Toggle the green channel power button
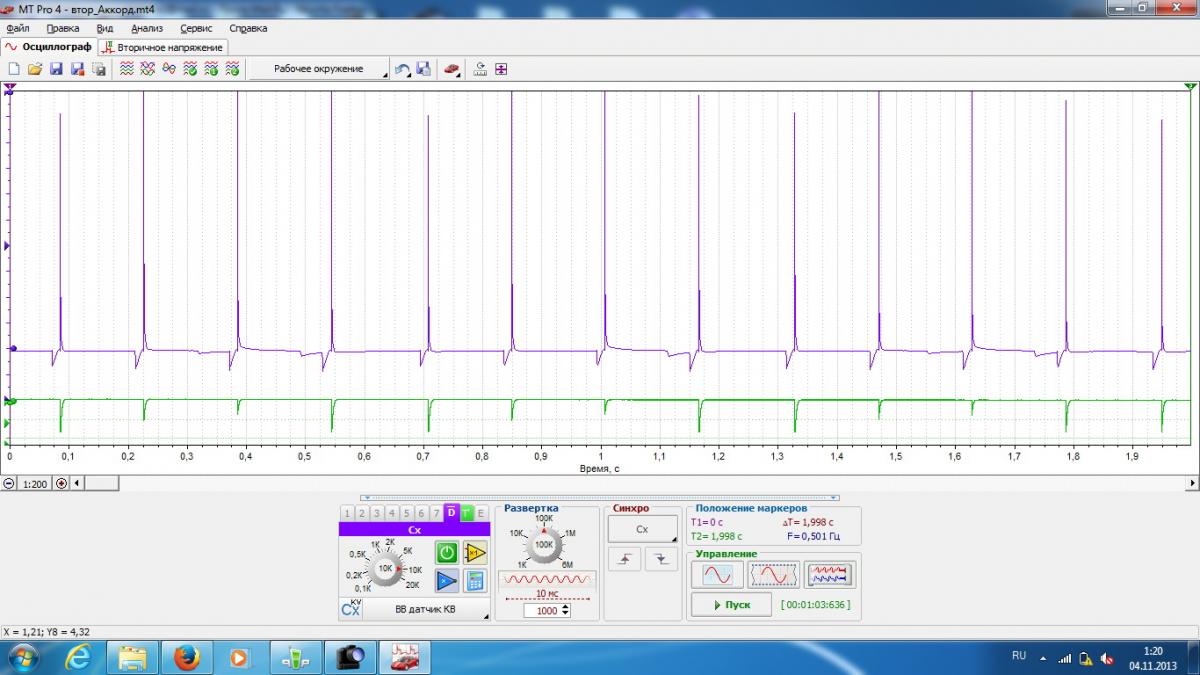The height and width of the screenshot is (675, 1200). coord(446,552)
